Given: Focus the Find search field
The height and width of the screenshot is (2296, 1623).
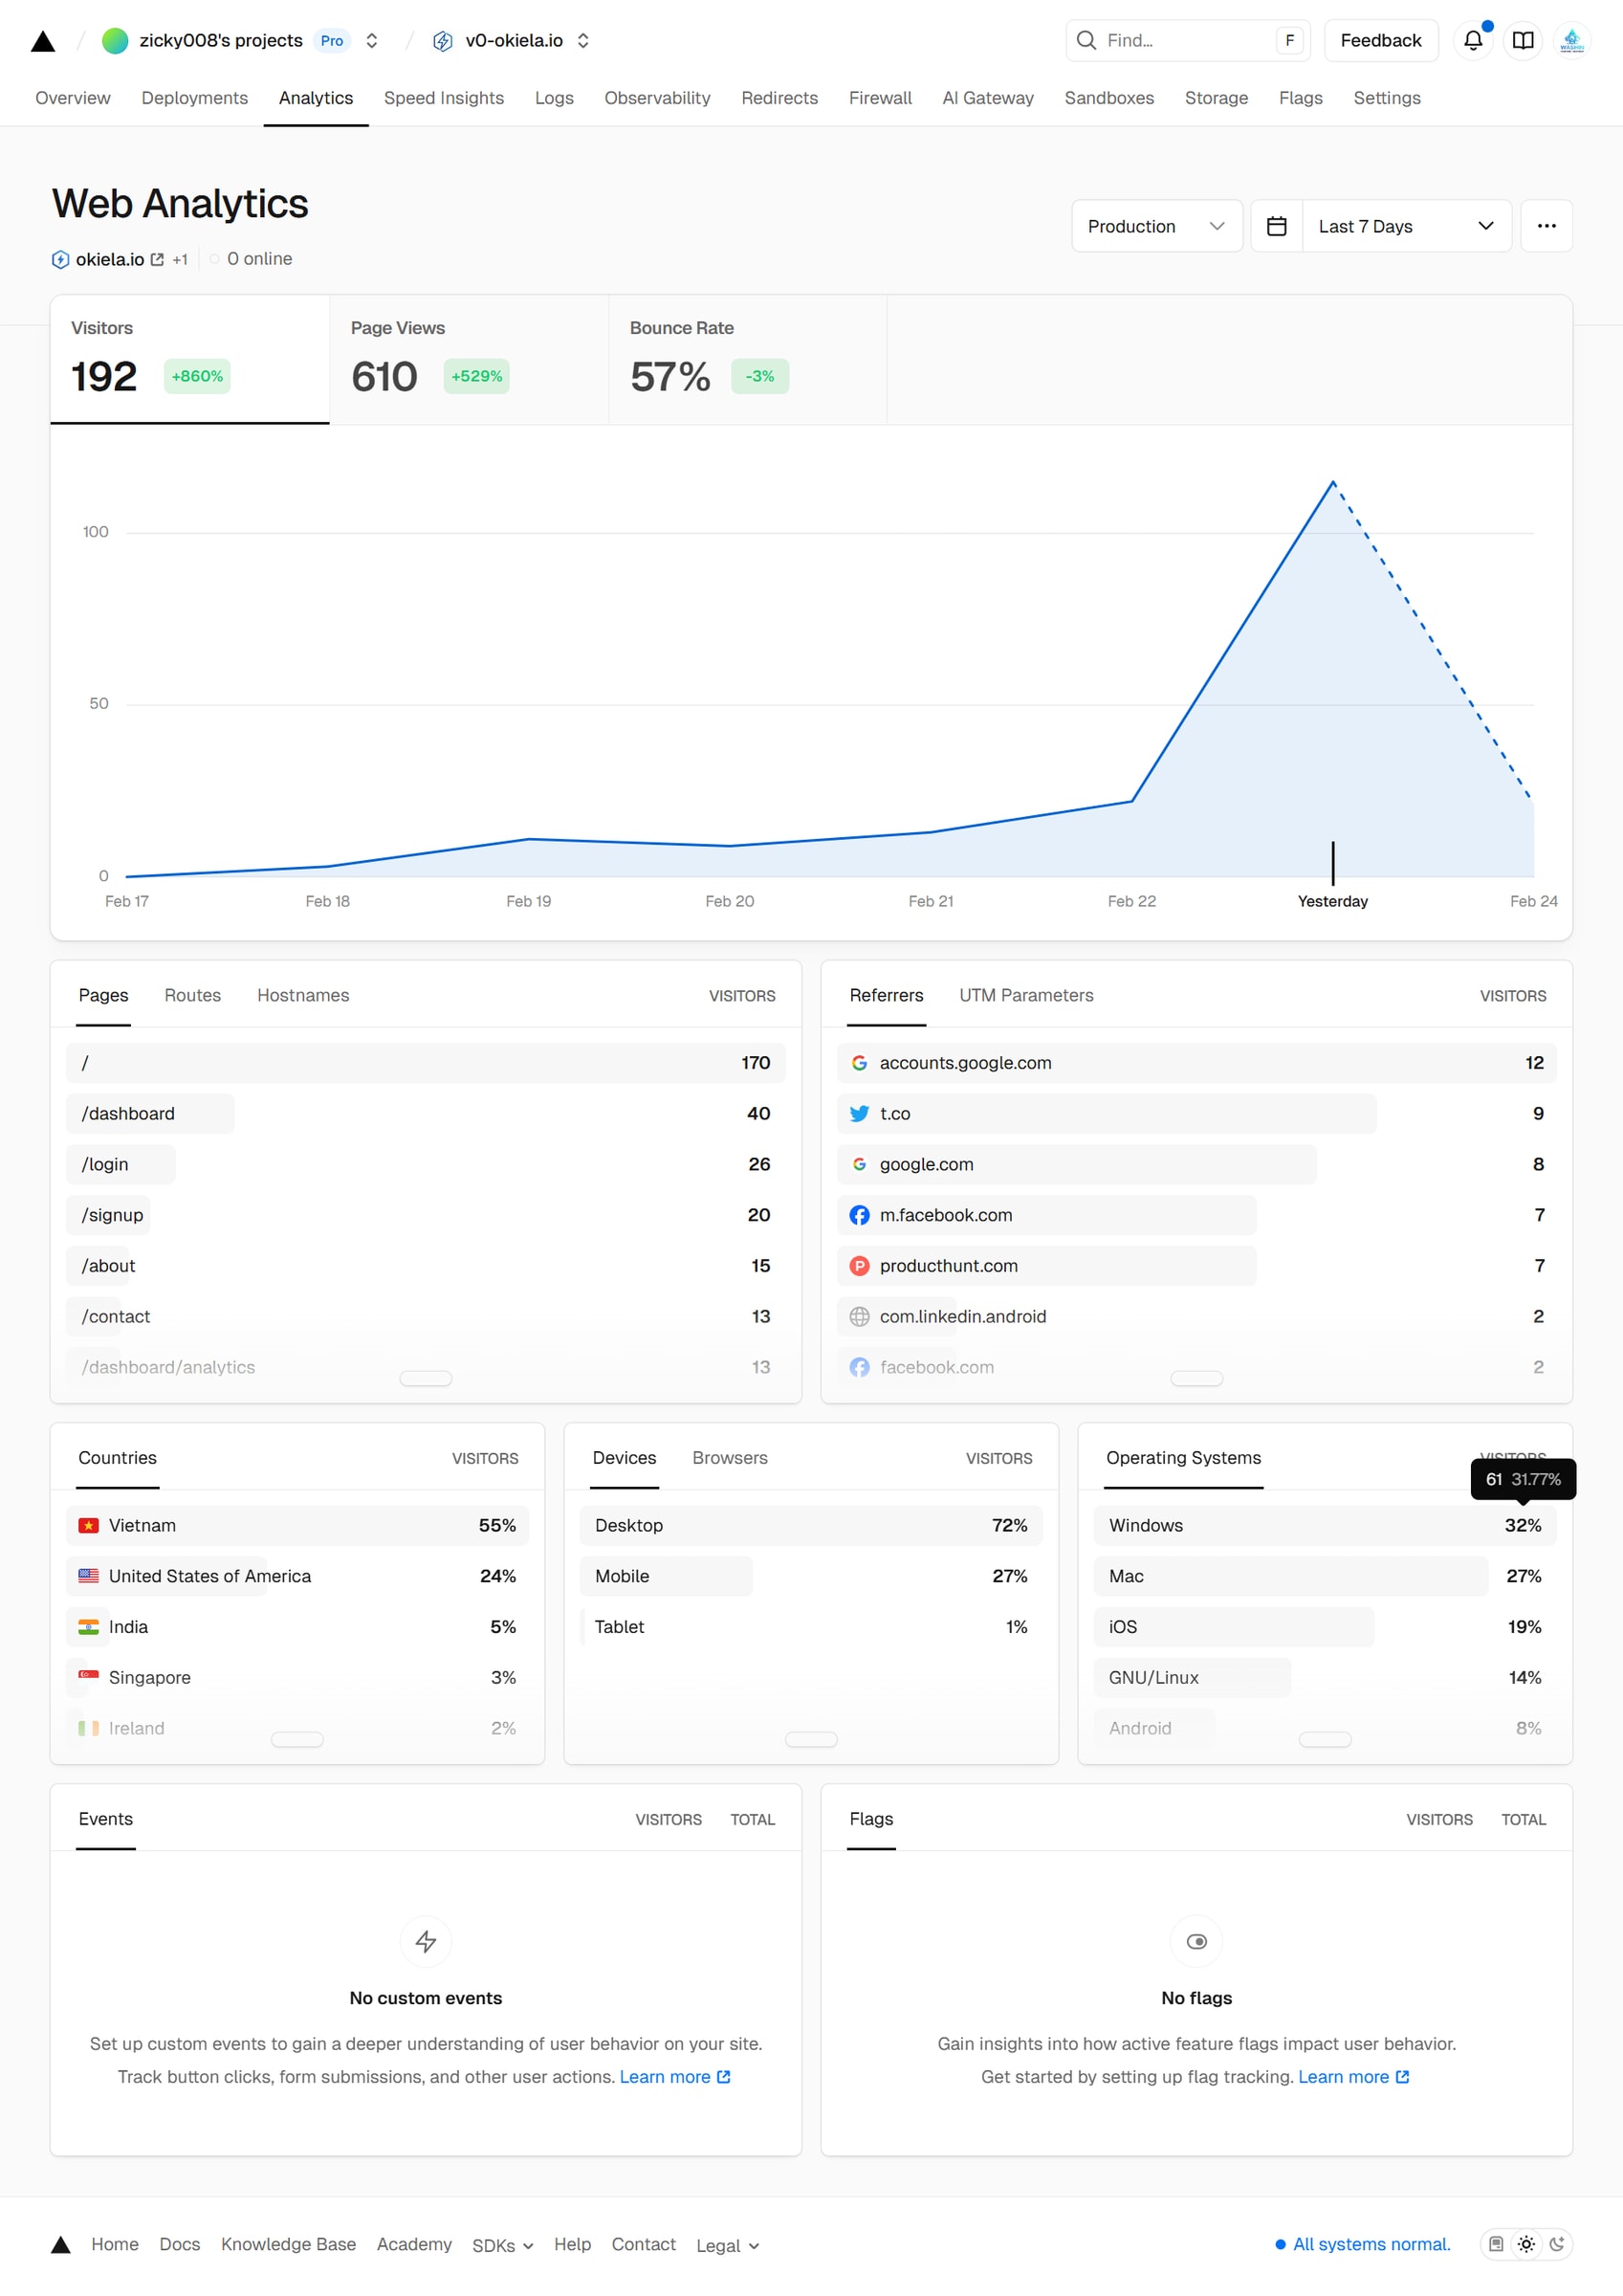Looking at the screenshot, I should (1180, 40).
